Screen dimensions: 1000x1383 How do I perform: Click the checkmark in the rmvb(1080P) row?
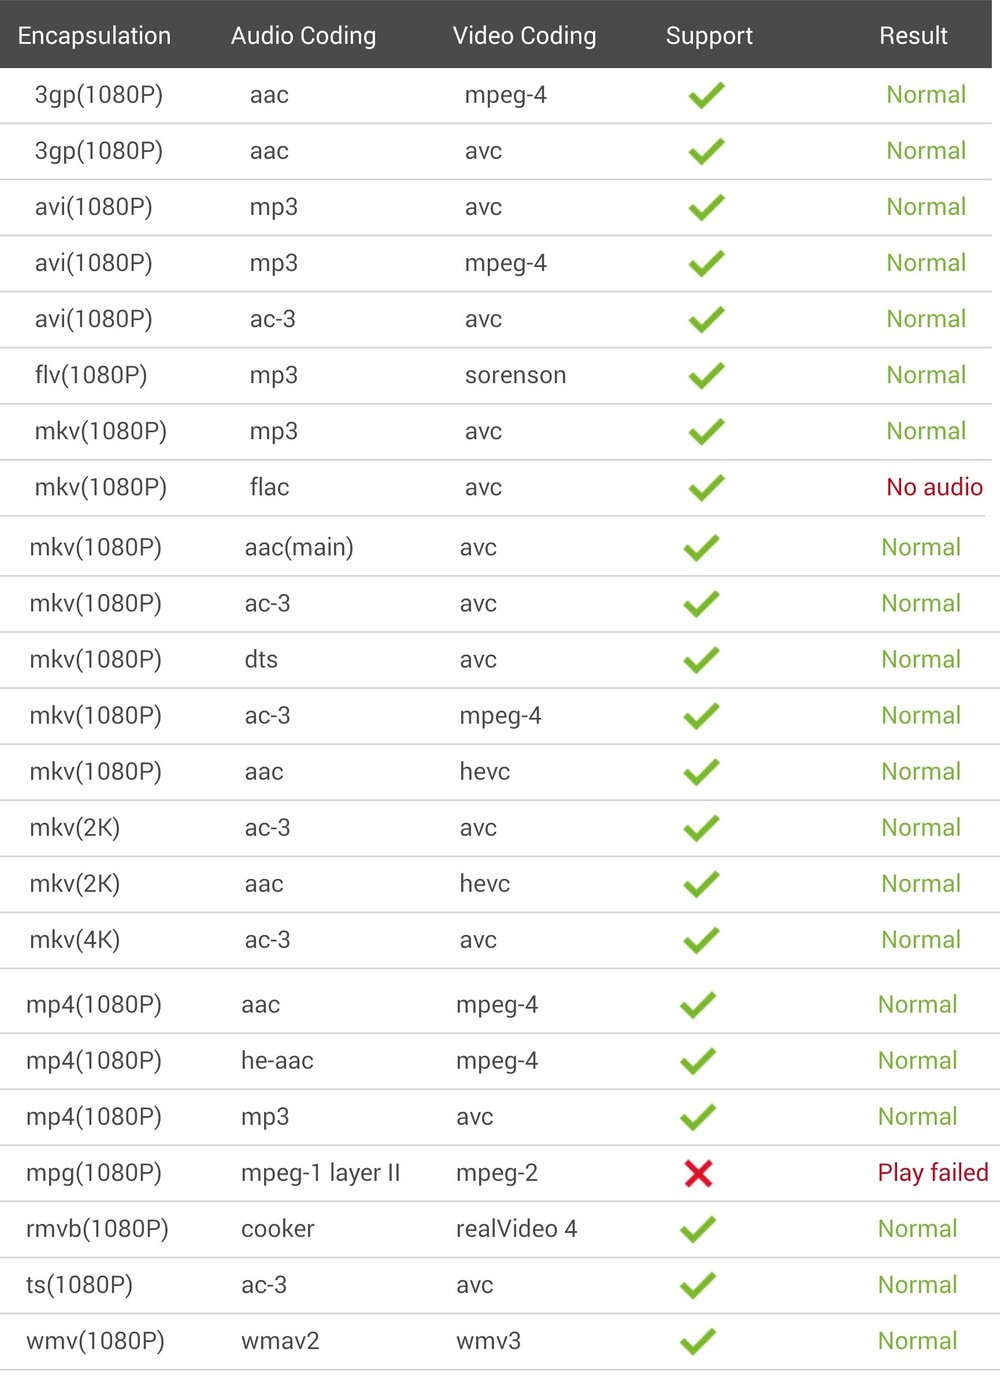[x=698, y=1229]
